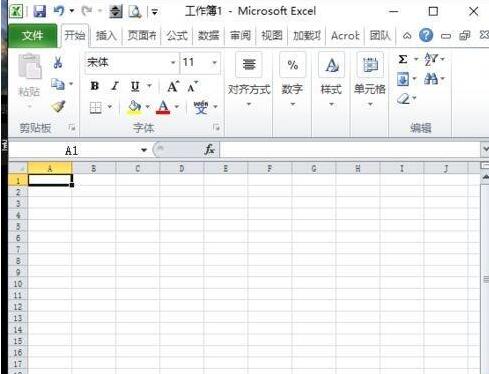
Task: Switch to the 视图 View tab
Action: [272, 35]
